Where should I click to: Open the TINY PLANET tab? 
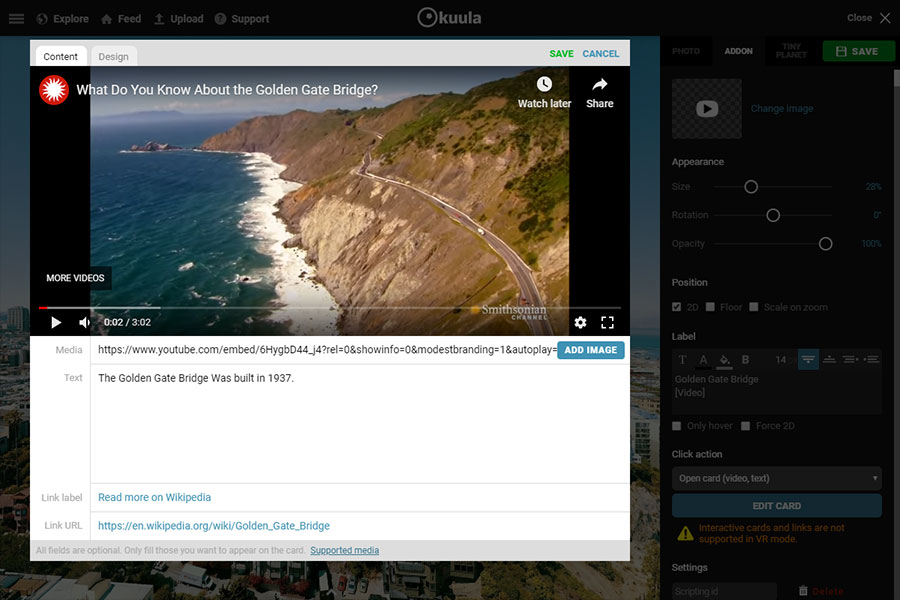pyautogui.click(x=791, y=51)
